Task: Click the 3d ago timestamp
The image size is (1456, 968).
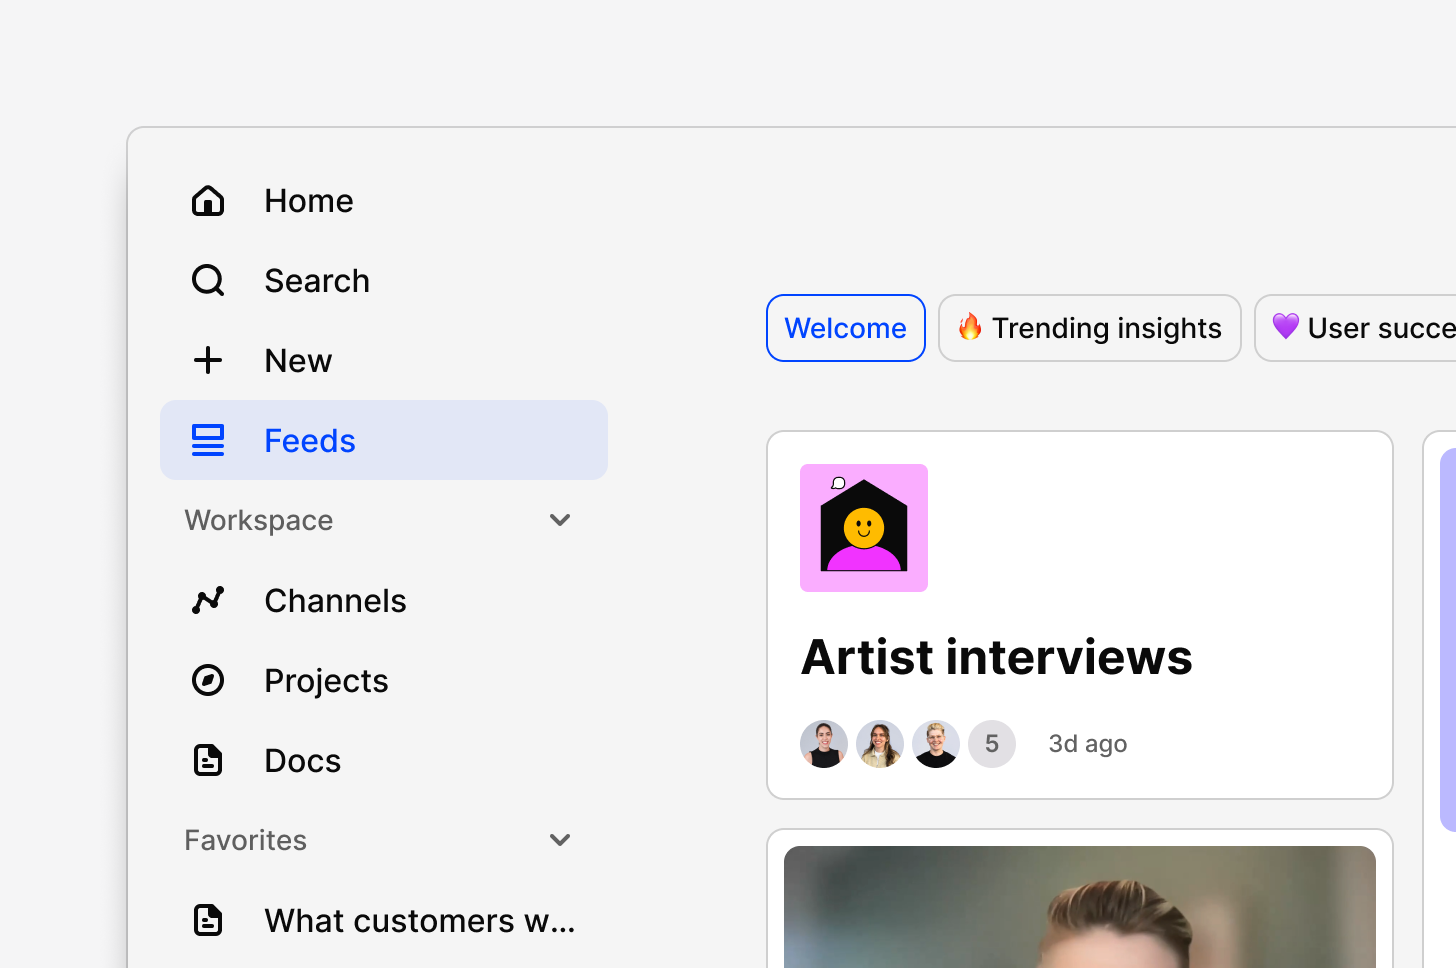Action: tap(1088, 744)
